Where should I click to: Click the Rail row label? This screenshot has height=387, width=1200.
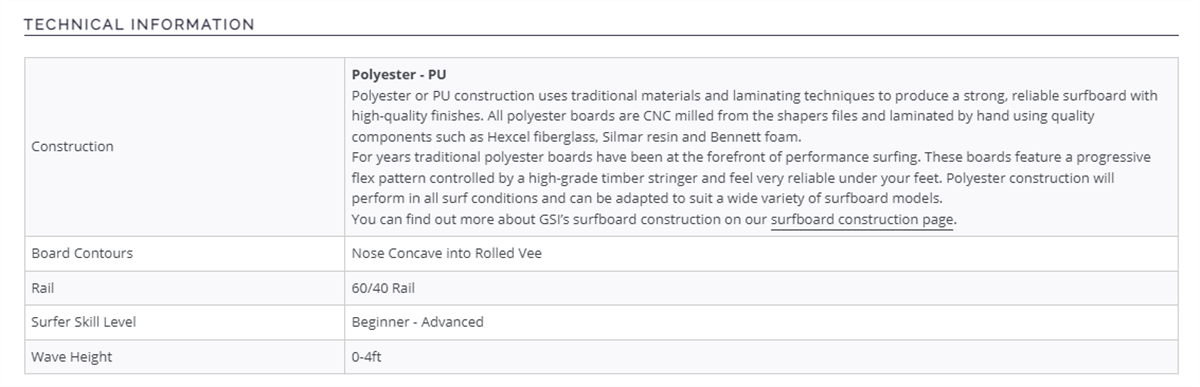(42, 288)
